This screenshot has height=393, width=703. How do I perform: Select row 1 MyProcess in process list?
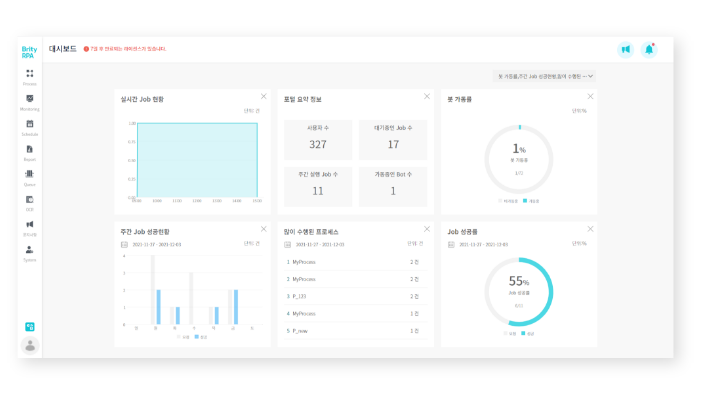pos(355,262)
